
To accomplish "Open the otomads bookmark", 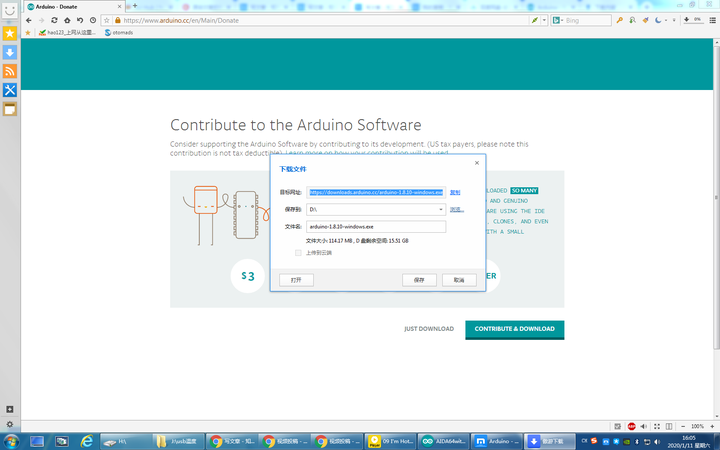I will point(119,33).
